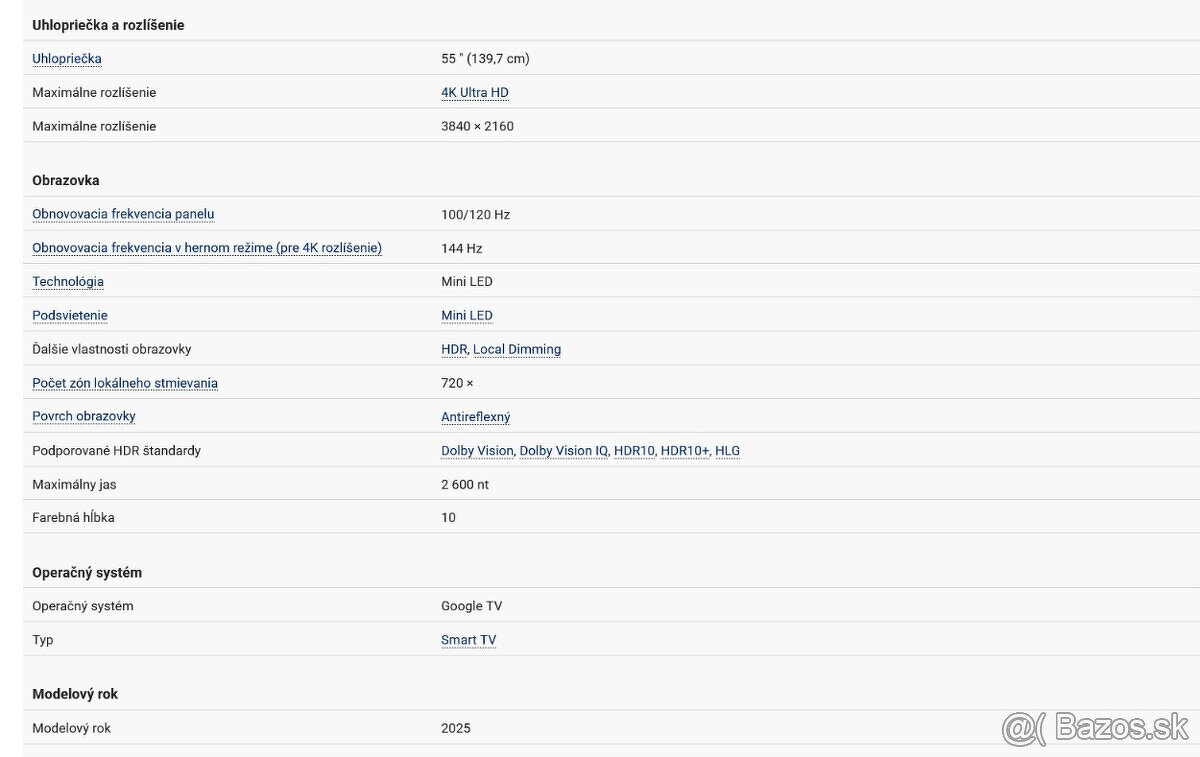
Task: Click the Technológia label link
Action: (x=68, y=282)
